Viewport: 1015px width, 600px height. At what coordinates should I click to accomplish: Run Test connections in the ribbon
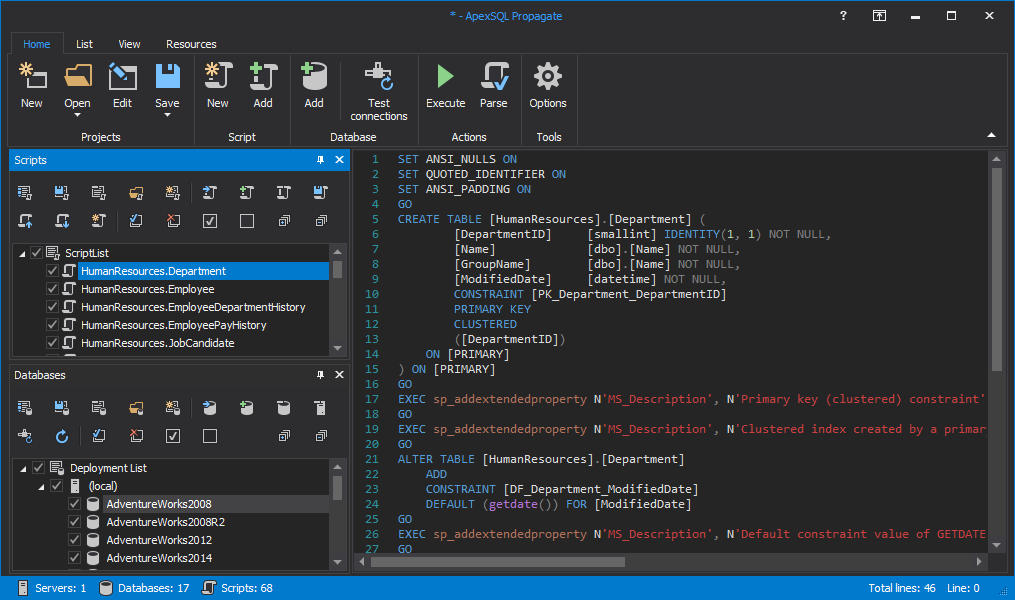pos(379,92)
